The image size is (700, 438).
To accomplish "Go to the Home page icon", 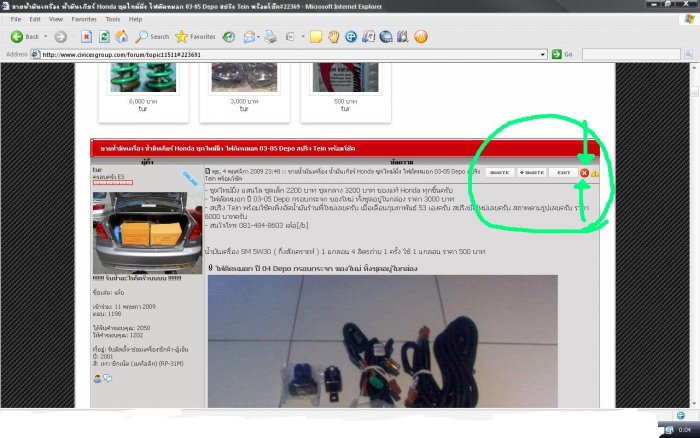I will [121, 37].
